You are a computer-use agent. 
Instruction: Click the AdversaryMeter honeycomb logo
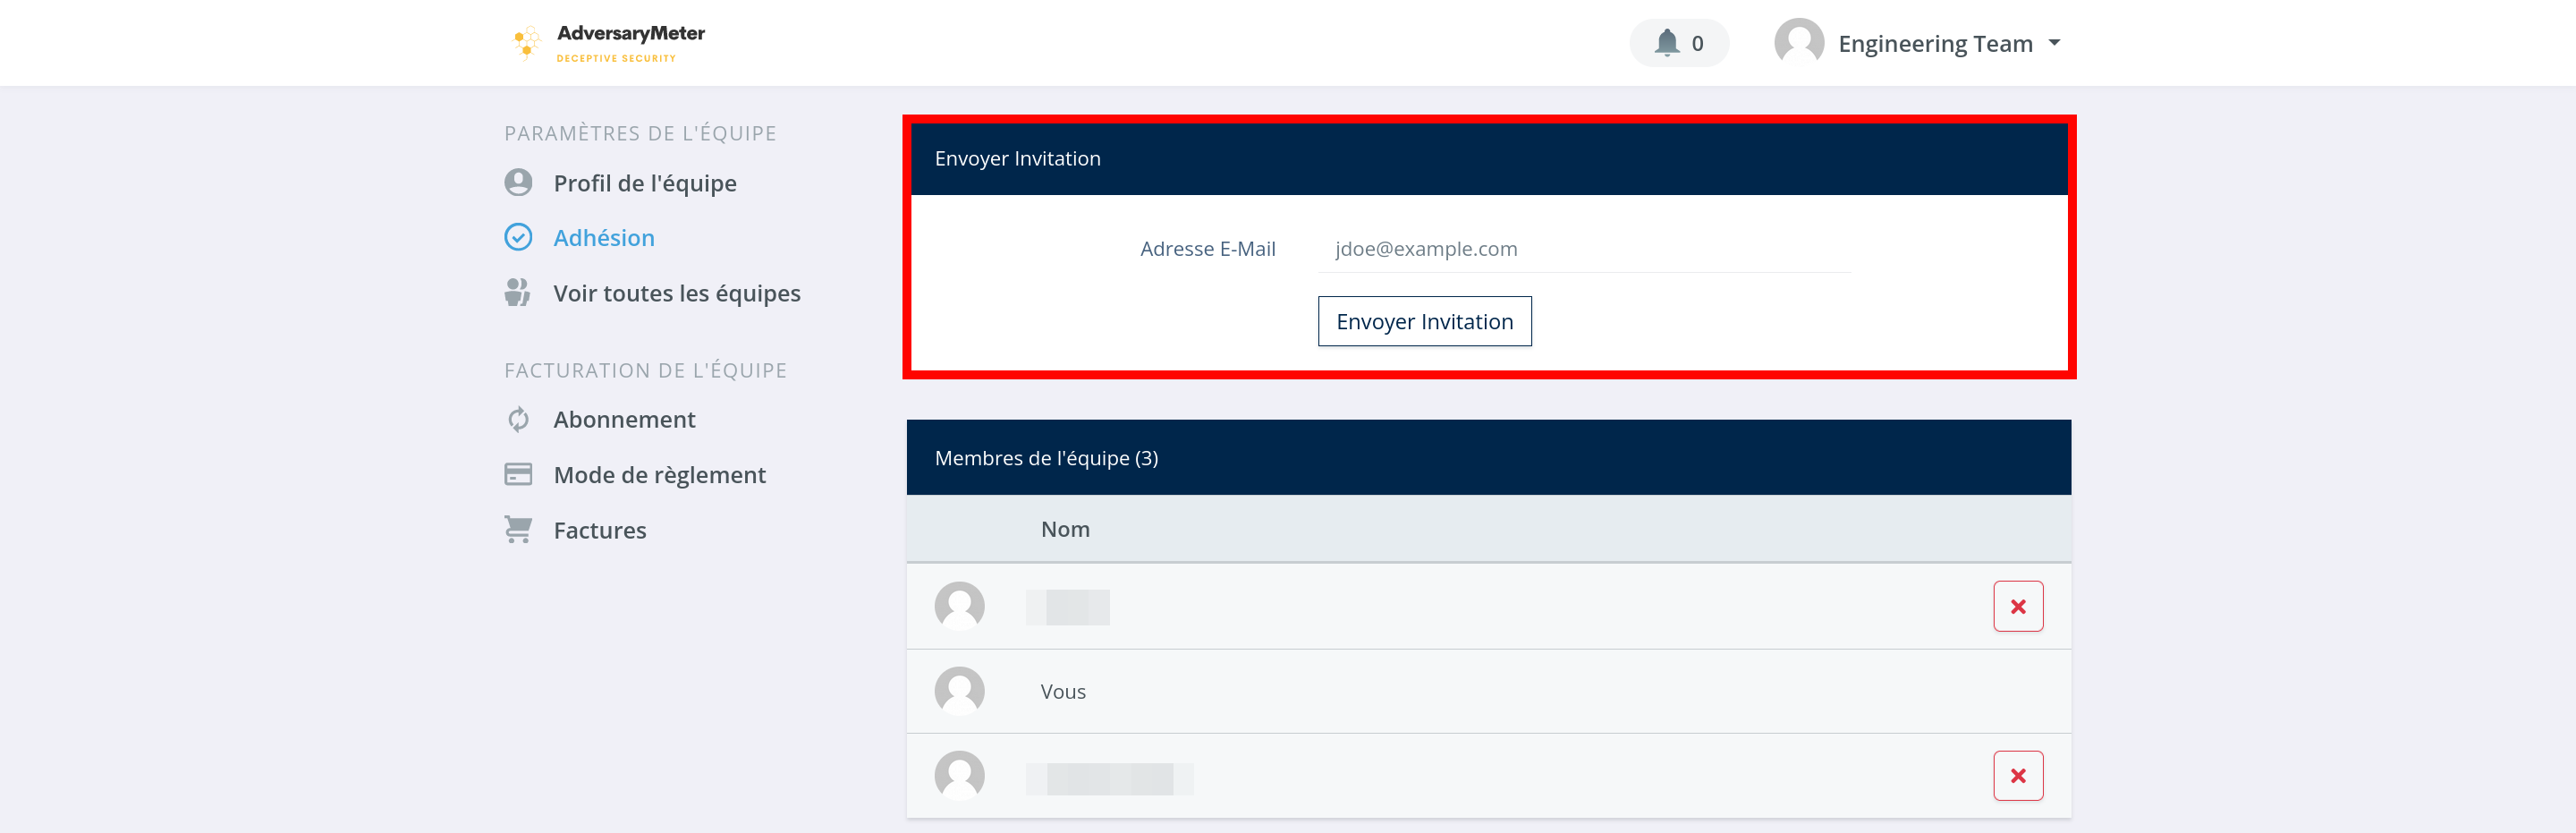coord(526,43)
